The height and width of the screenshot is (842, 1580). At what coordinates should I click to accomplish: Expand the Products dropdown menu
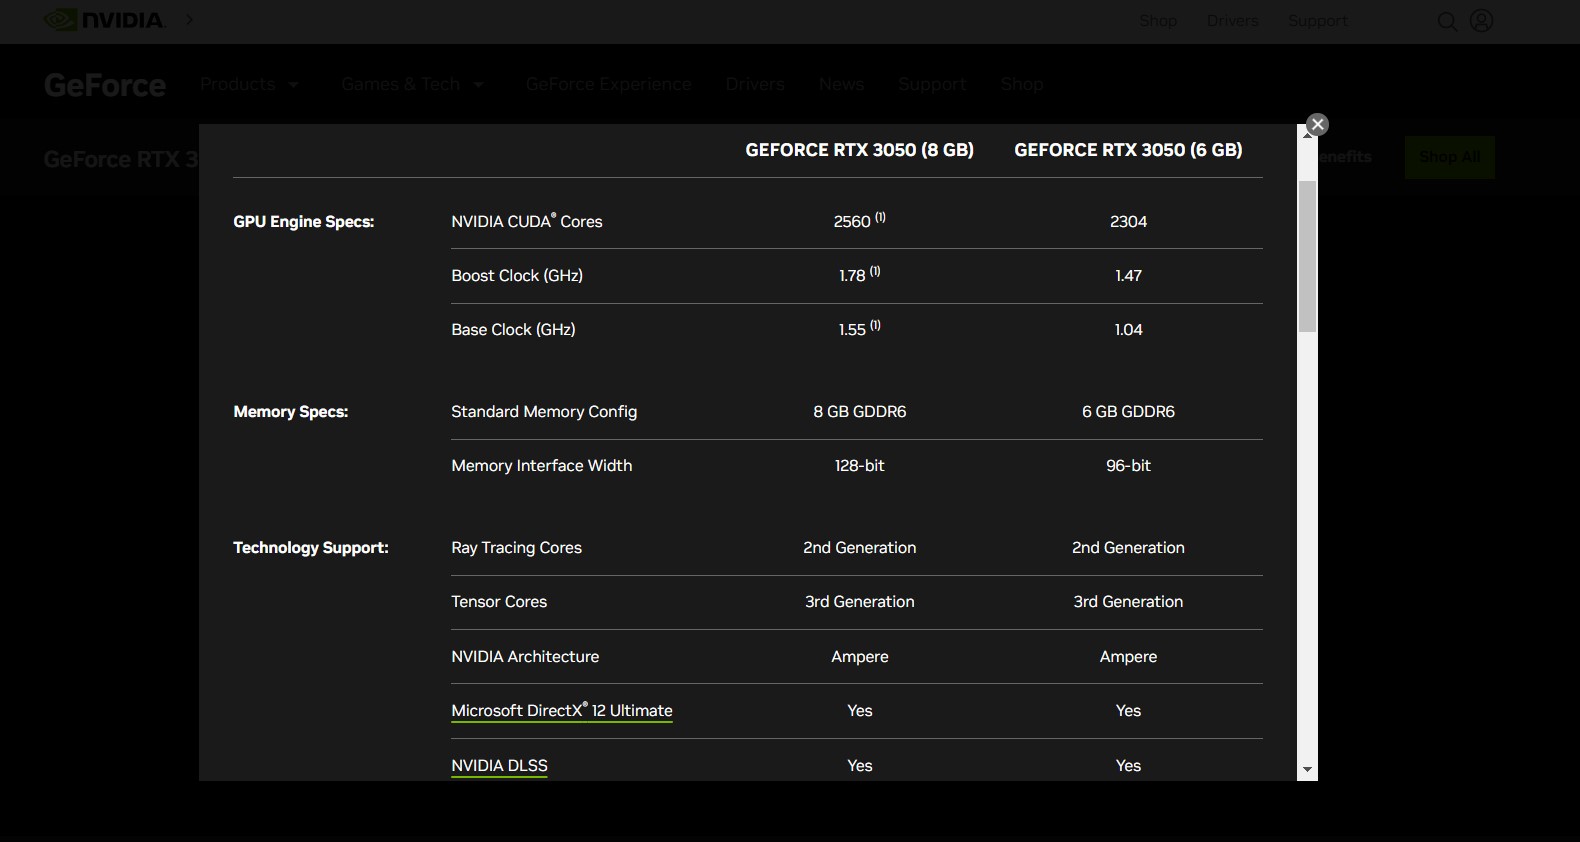[249, 85]
